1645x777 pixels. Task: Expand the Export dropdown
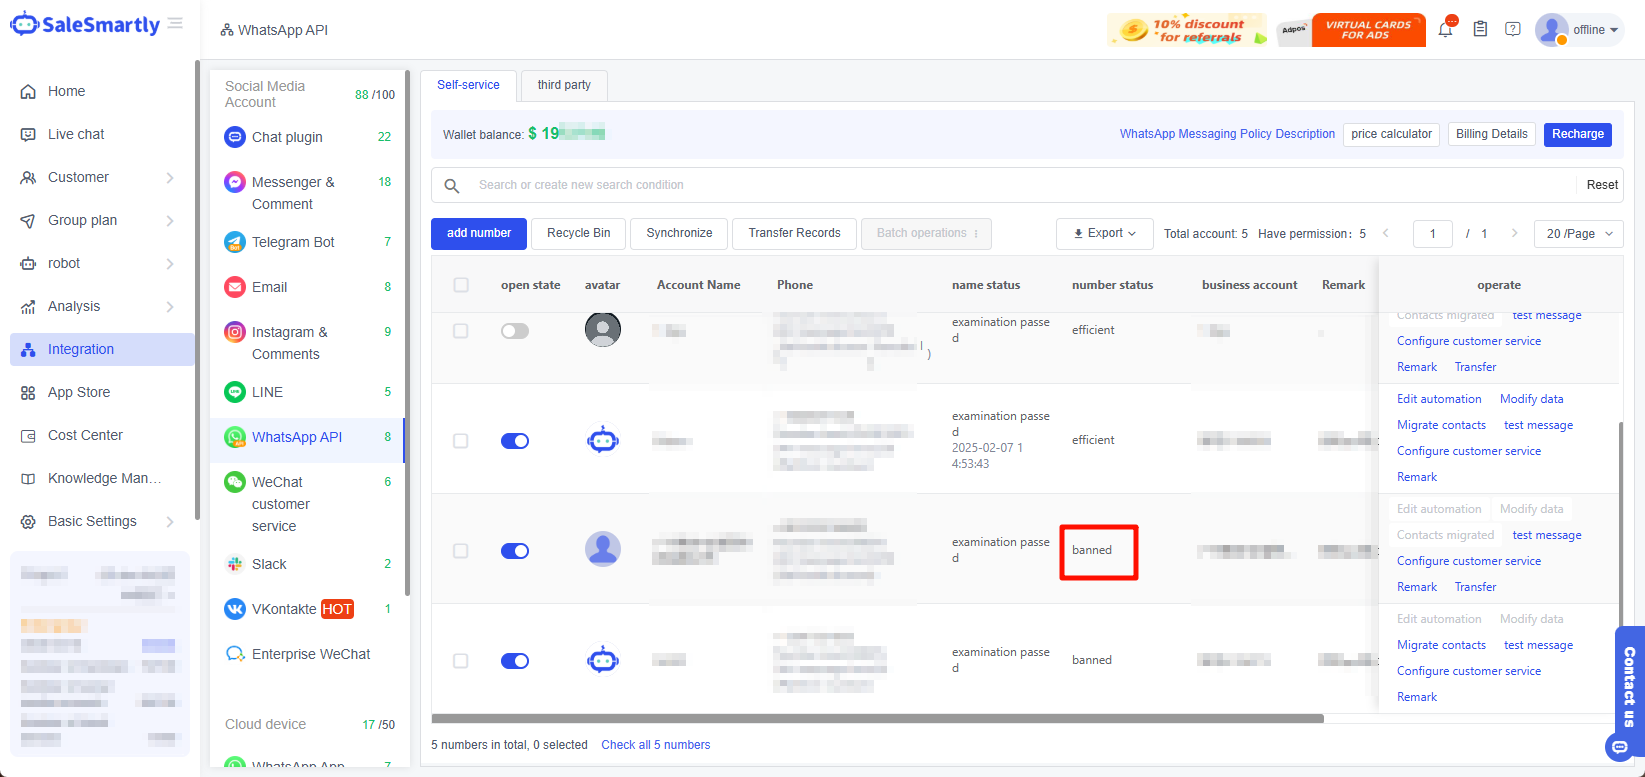pyautogui.click(x=1104, y=233)
